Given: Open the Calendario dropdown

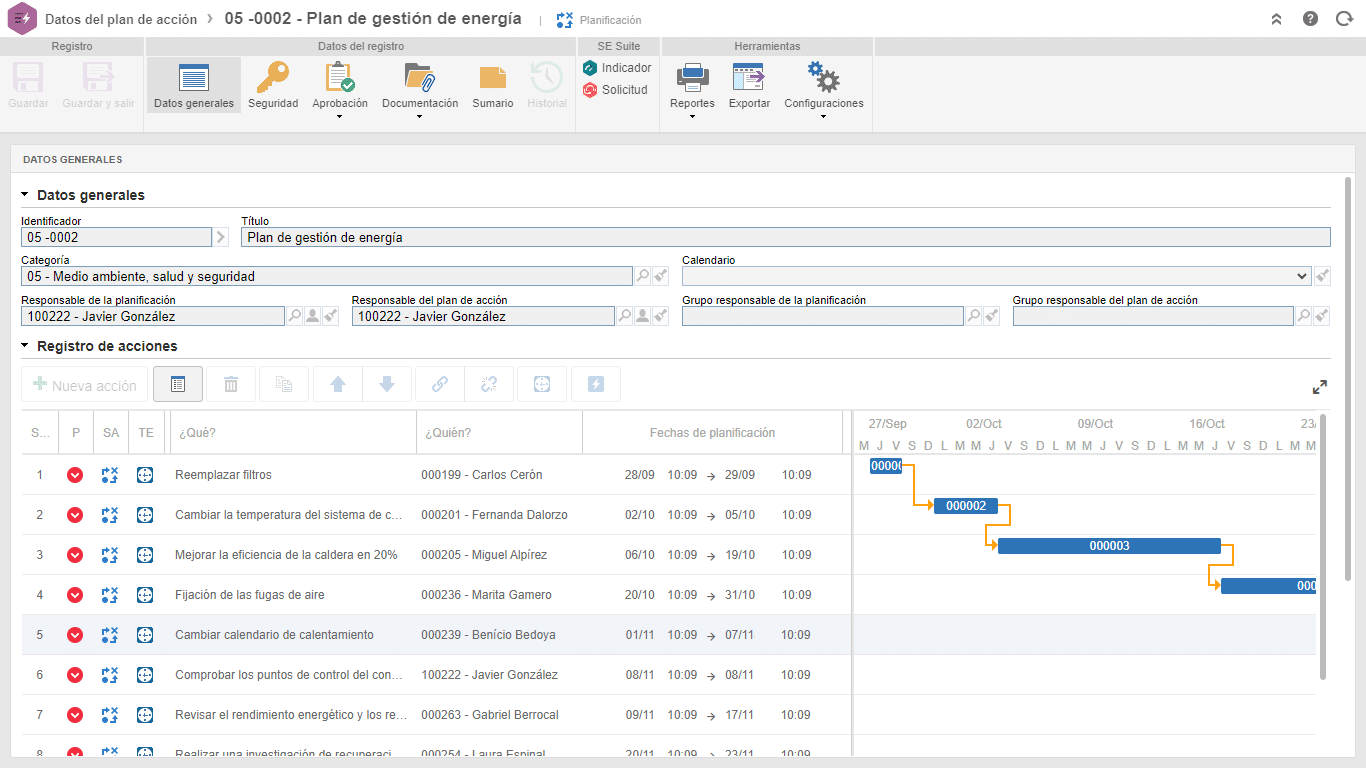Looking at the screenshot, I should (x=996, y=276).
